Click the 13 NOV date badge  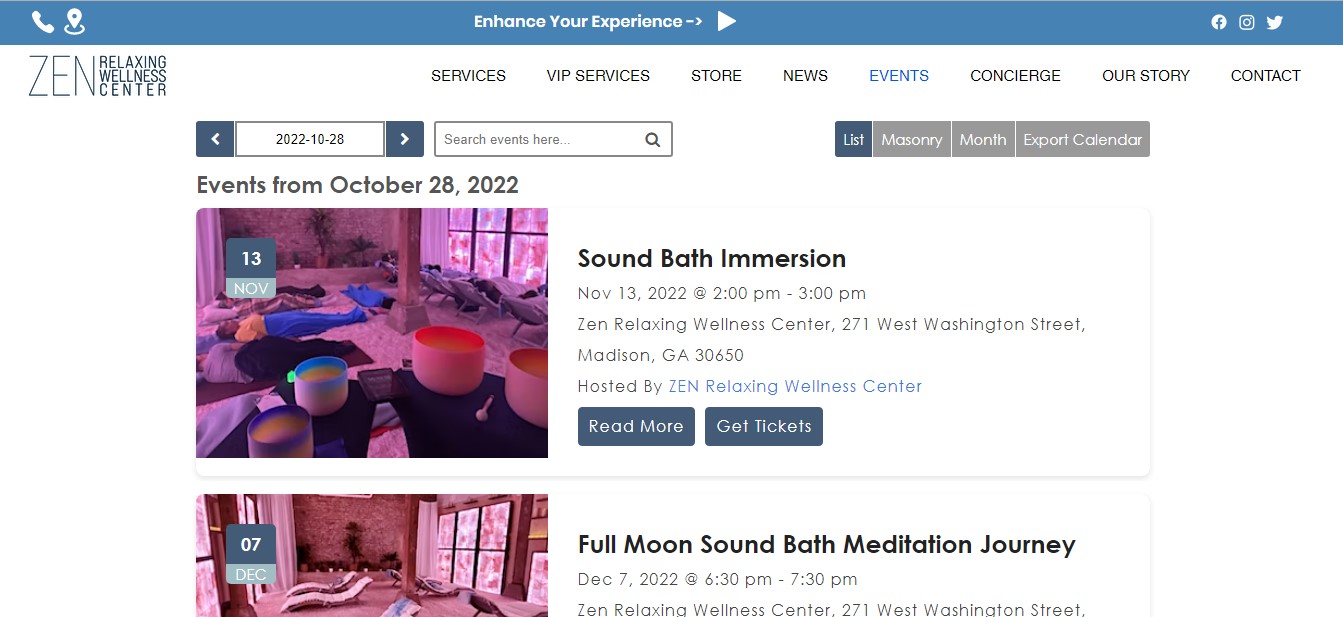251,268
